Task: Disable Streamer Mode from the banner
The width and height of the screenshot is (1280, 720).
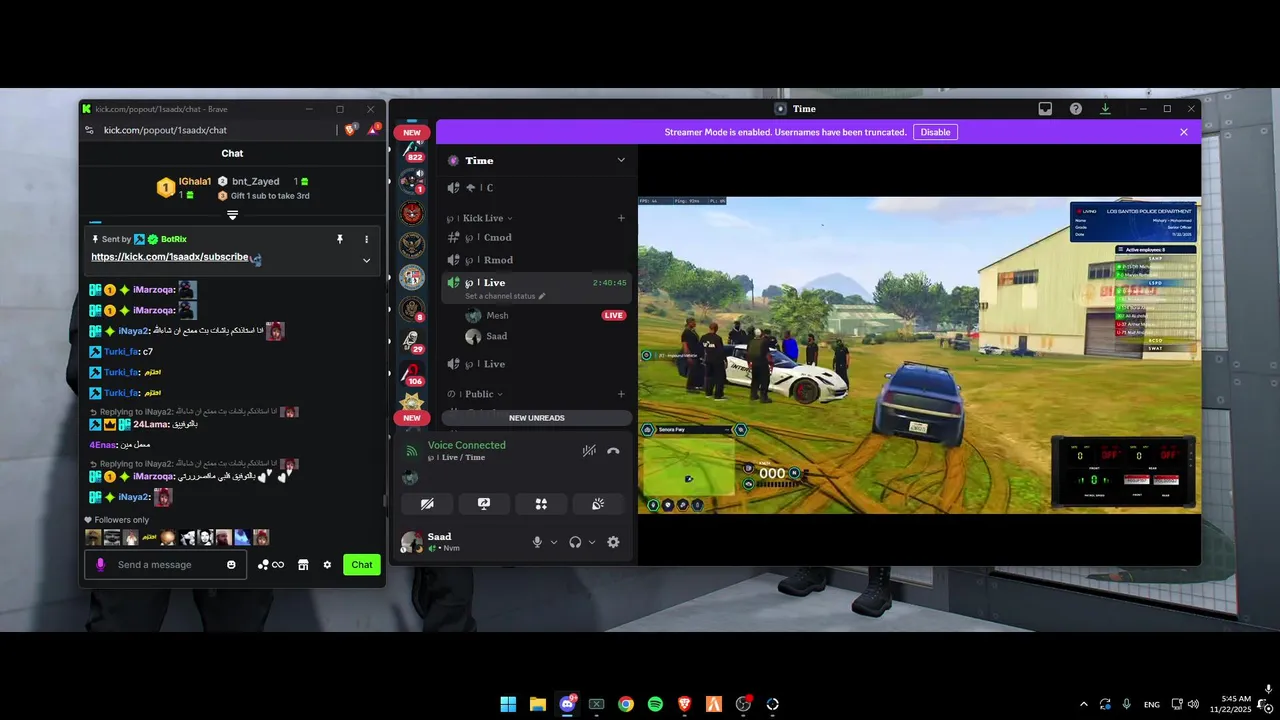Action: click(x=935, y=132)
